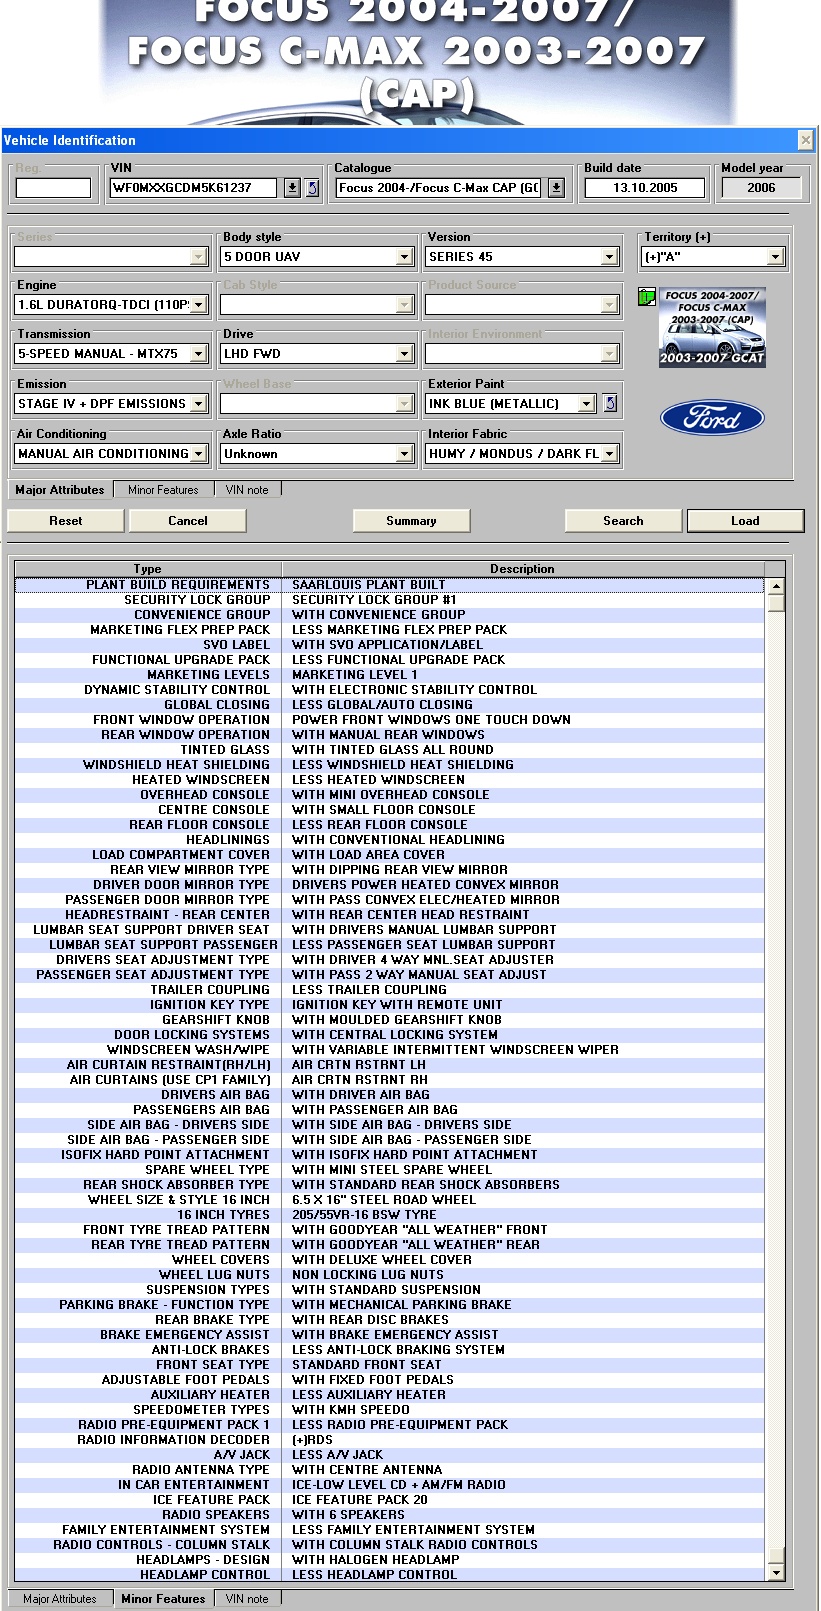This screenshot has height=1611, width=821.
Task: Switch to Minor Features tab above Reset button
Action: (x=163, y=490)
